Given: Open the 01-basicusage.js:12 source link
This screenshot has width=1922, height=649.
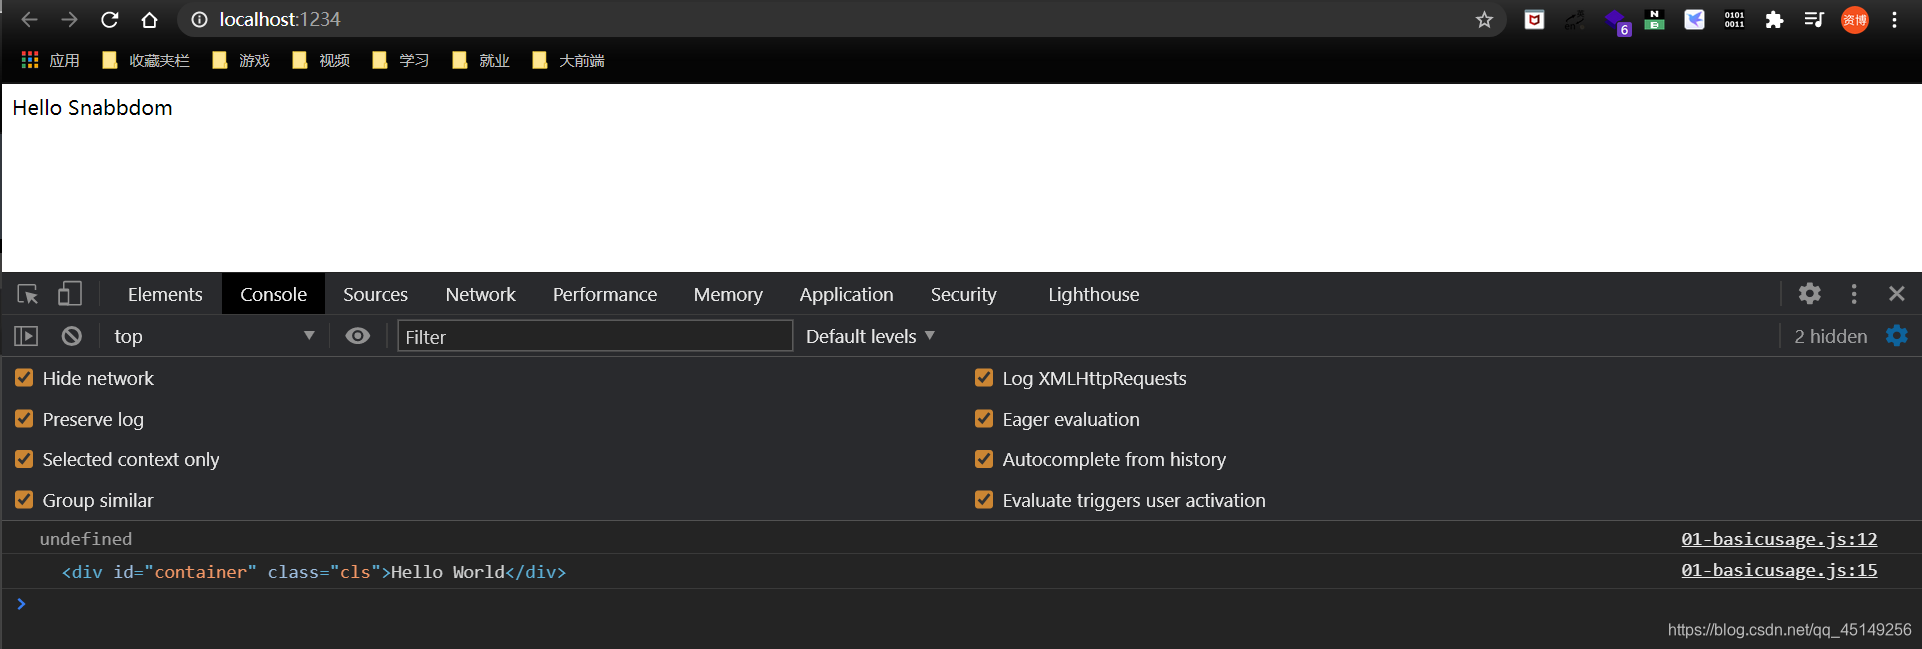Looking at the screenshot, I should pyautogui.click(x=1778, y=539).
